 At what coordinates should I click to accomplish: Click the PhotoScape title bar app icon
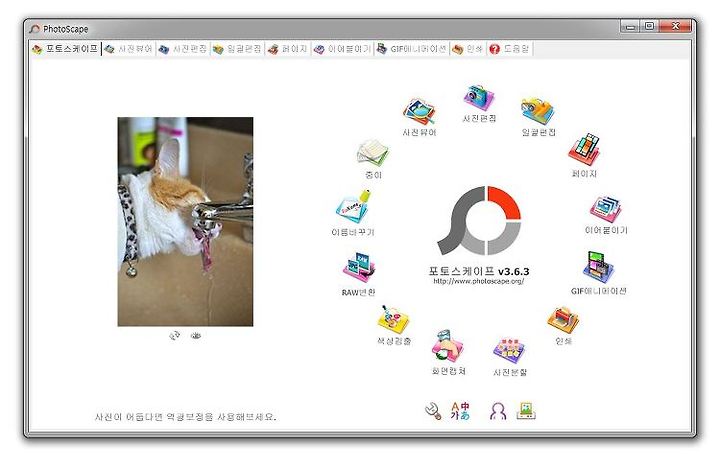point(35,29)
